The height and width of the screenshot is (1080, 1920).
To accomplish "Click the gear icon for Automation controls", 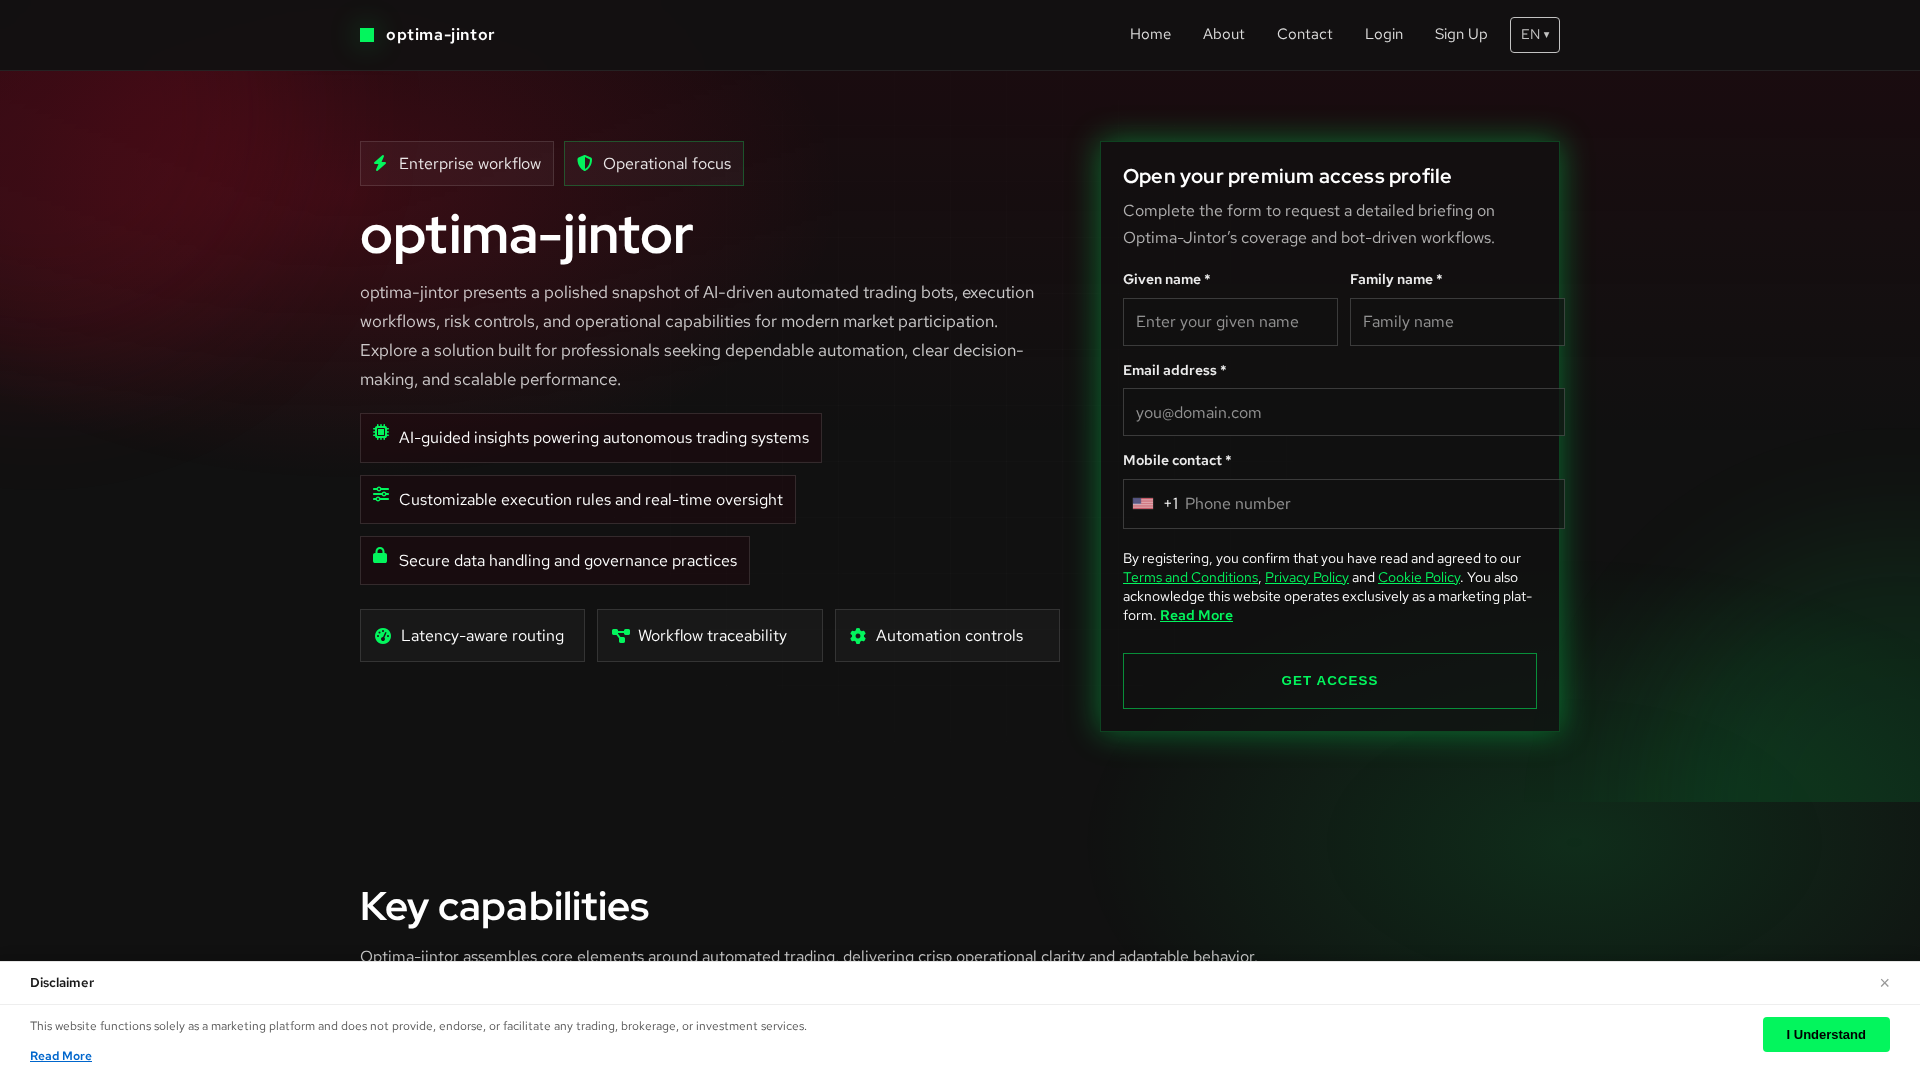I will [x=858, y=636].
